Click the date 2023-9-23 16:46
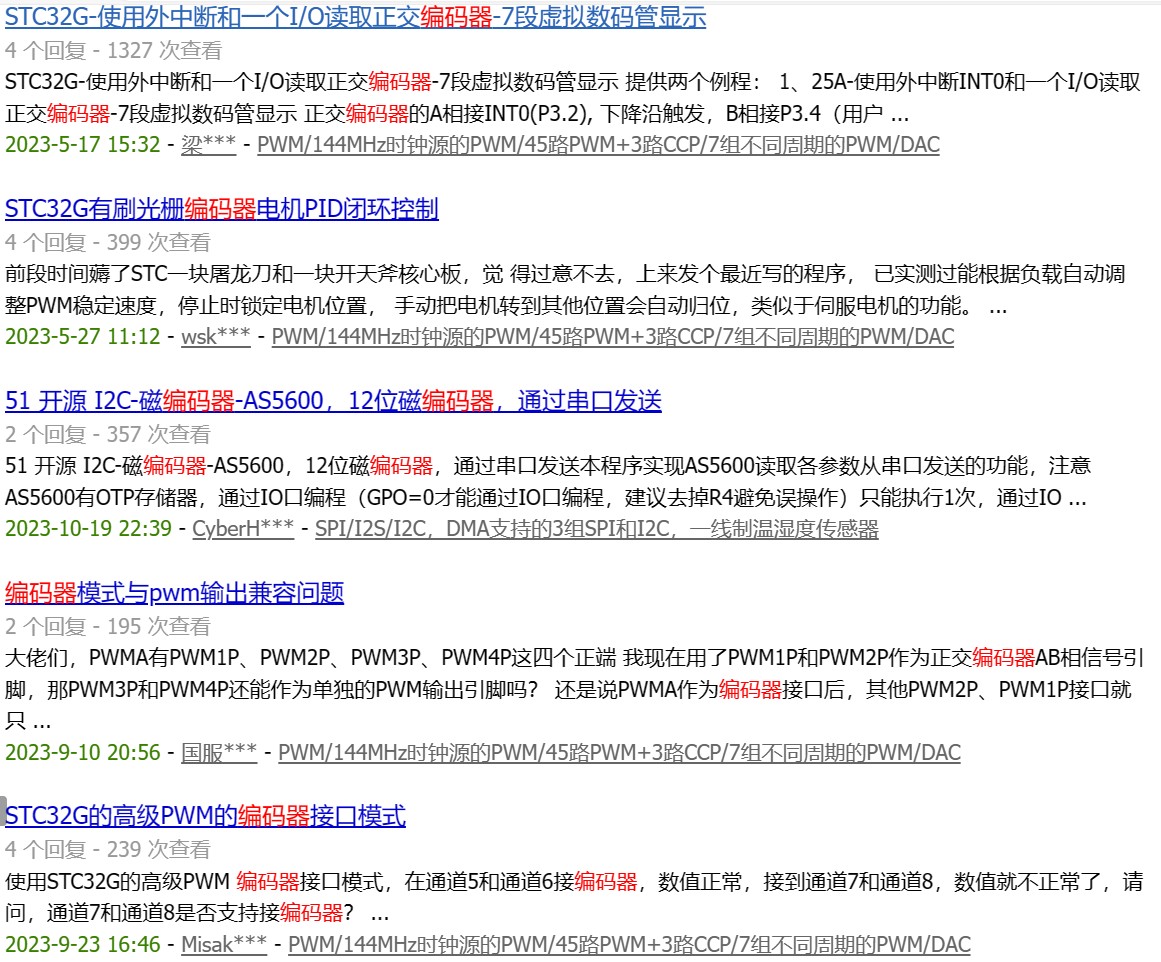The height and width of the screenshot is (962, 1161). (82, 944)
